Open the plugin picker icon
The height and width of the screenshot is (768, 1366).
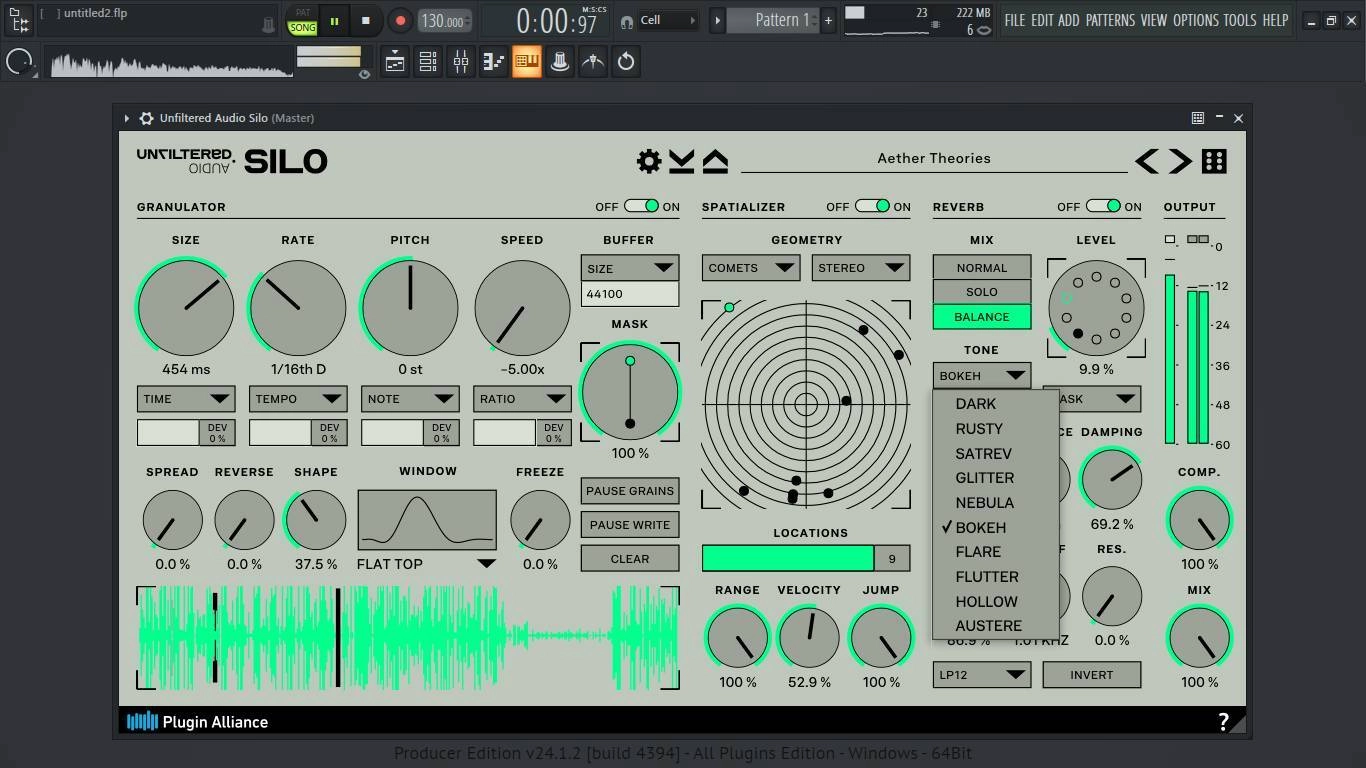click(560, 62)
